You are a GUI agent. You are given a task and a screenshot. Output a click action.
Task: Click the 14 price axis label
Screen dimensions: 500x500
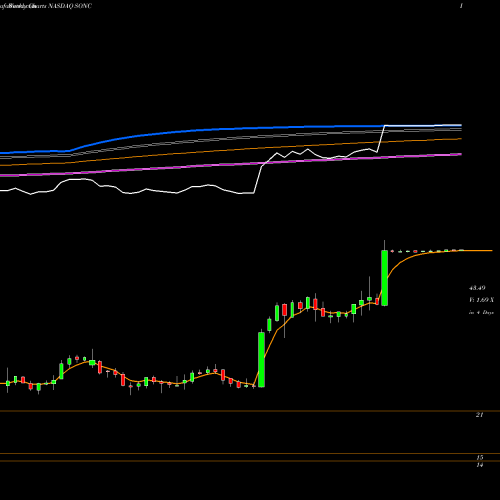click(480, 465)
